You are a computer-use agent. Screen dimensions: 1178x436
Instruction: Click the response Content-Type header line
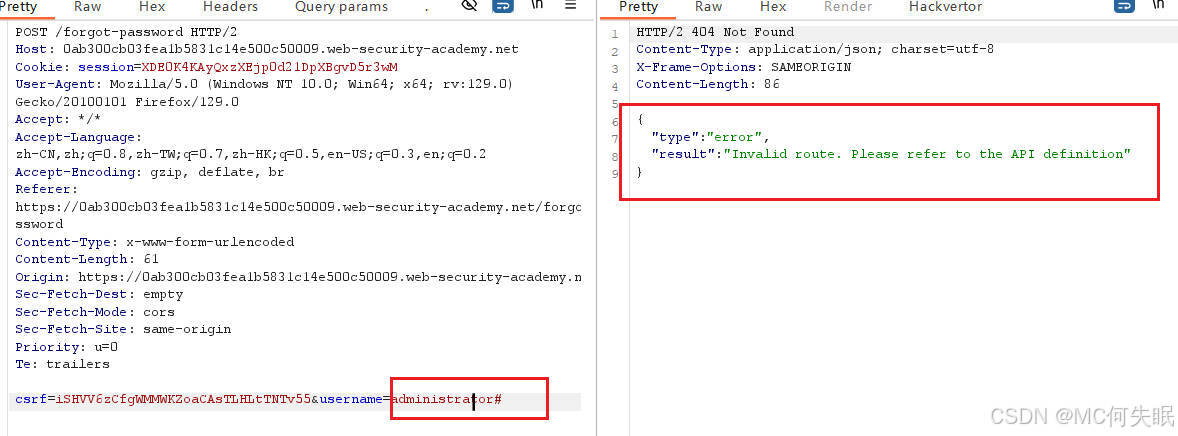[815, 50]
